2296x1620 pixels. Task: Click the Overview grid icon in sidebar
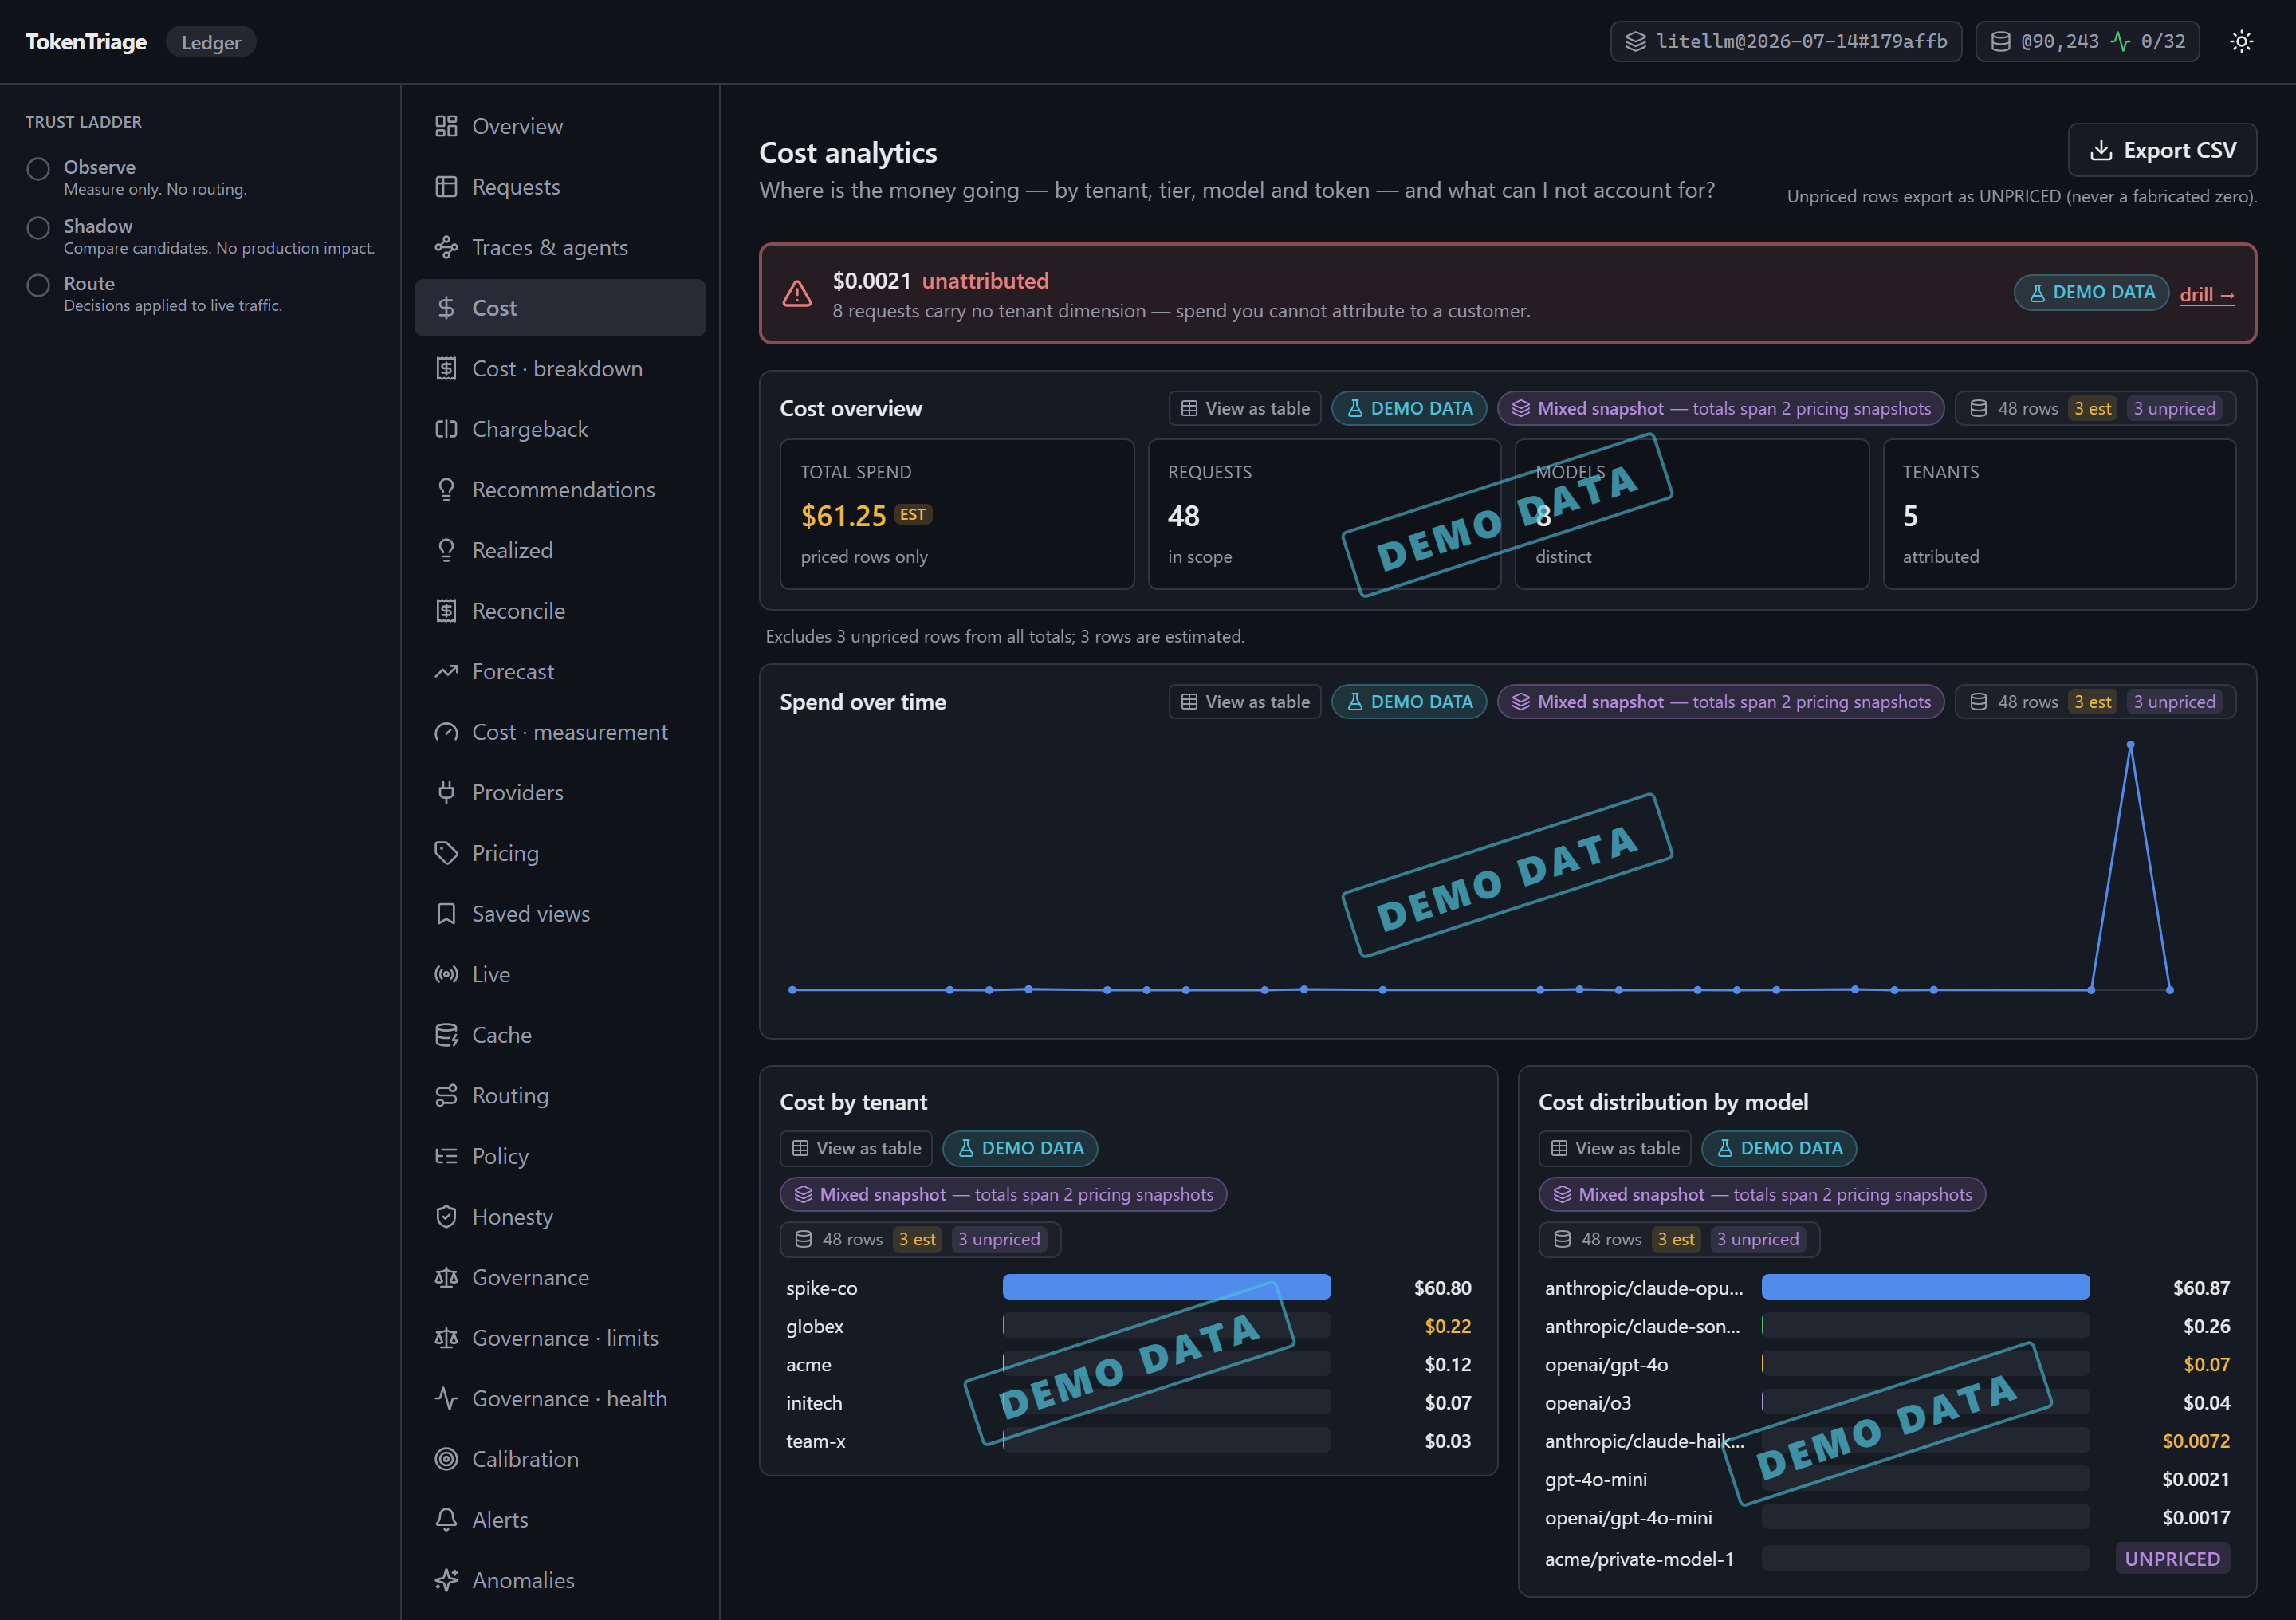coord(446,126)
